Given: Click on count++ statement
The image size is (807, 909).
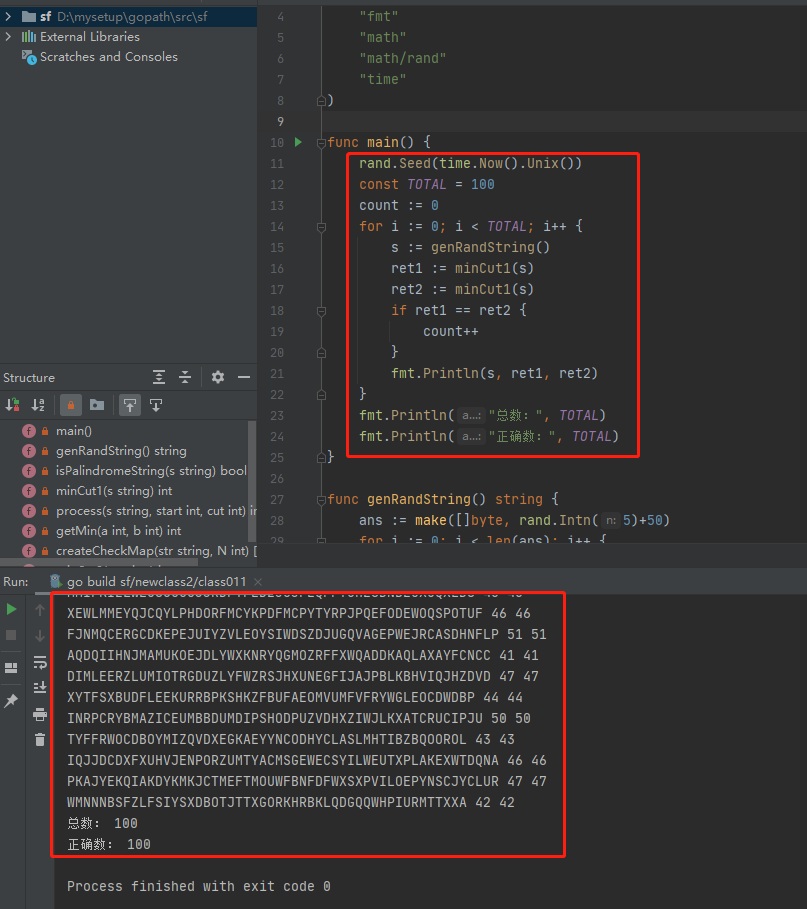Looking at the screenshot, I should click(x=450, y=332).
